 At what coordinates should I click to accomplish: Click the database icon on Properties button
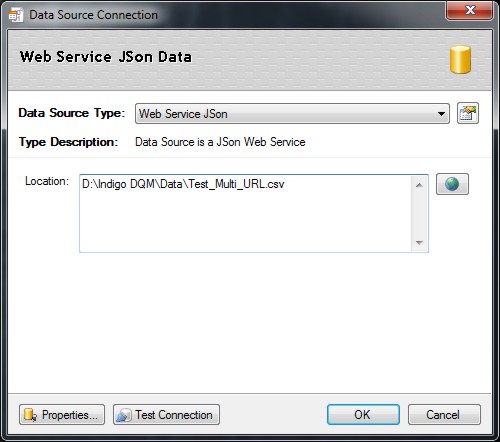click(x=30, y=415)
